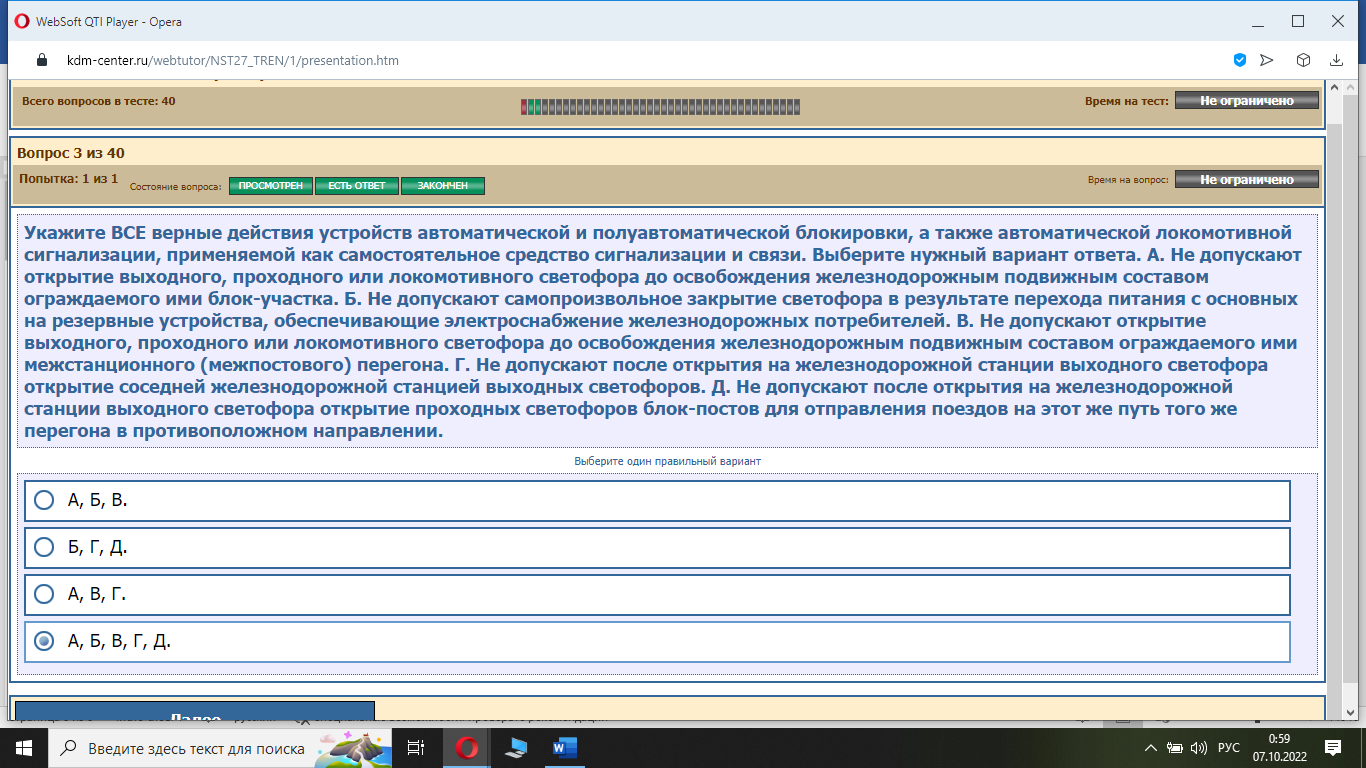Click the label 'Попытка: 1 из 1'
This screenshot has width=1366, height=768.
click(69, 179)
